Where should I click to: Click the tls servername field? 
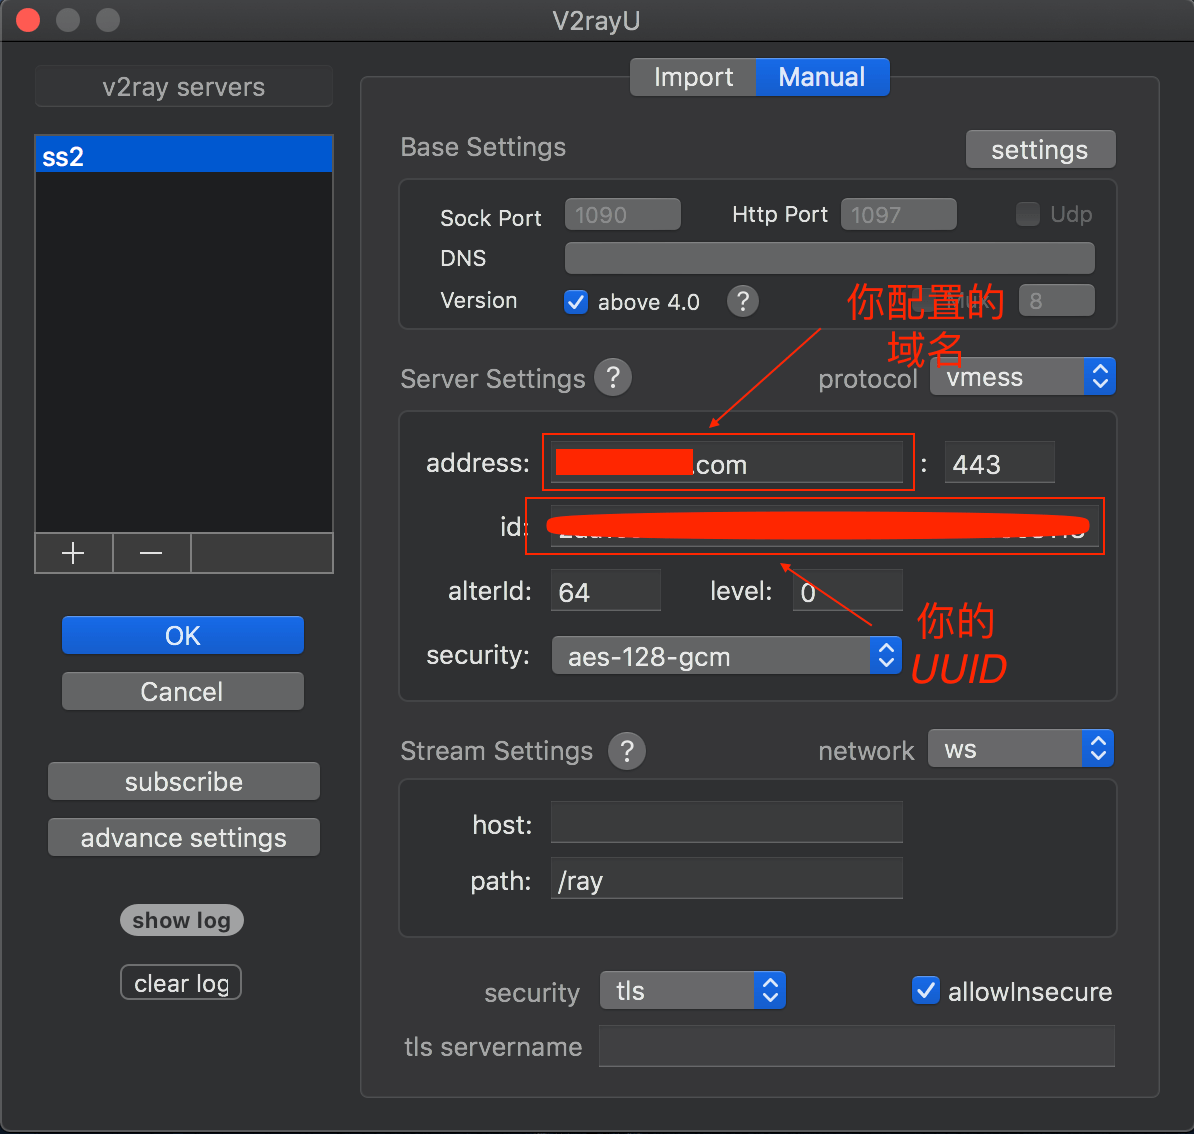tap(857, 1046)
